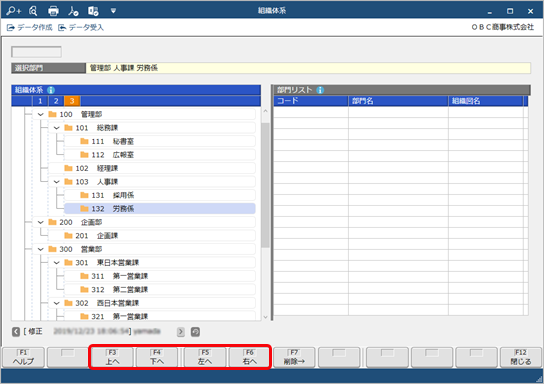Click tree scrollbar down arrow
This screenshot has width=544, height=384.
pyautogui.click(x=265, y=317)
